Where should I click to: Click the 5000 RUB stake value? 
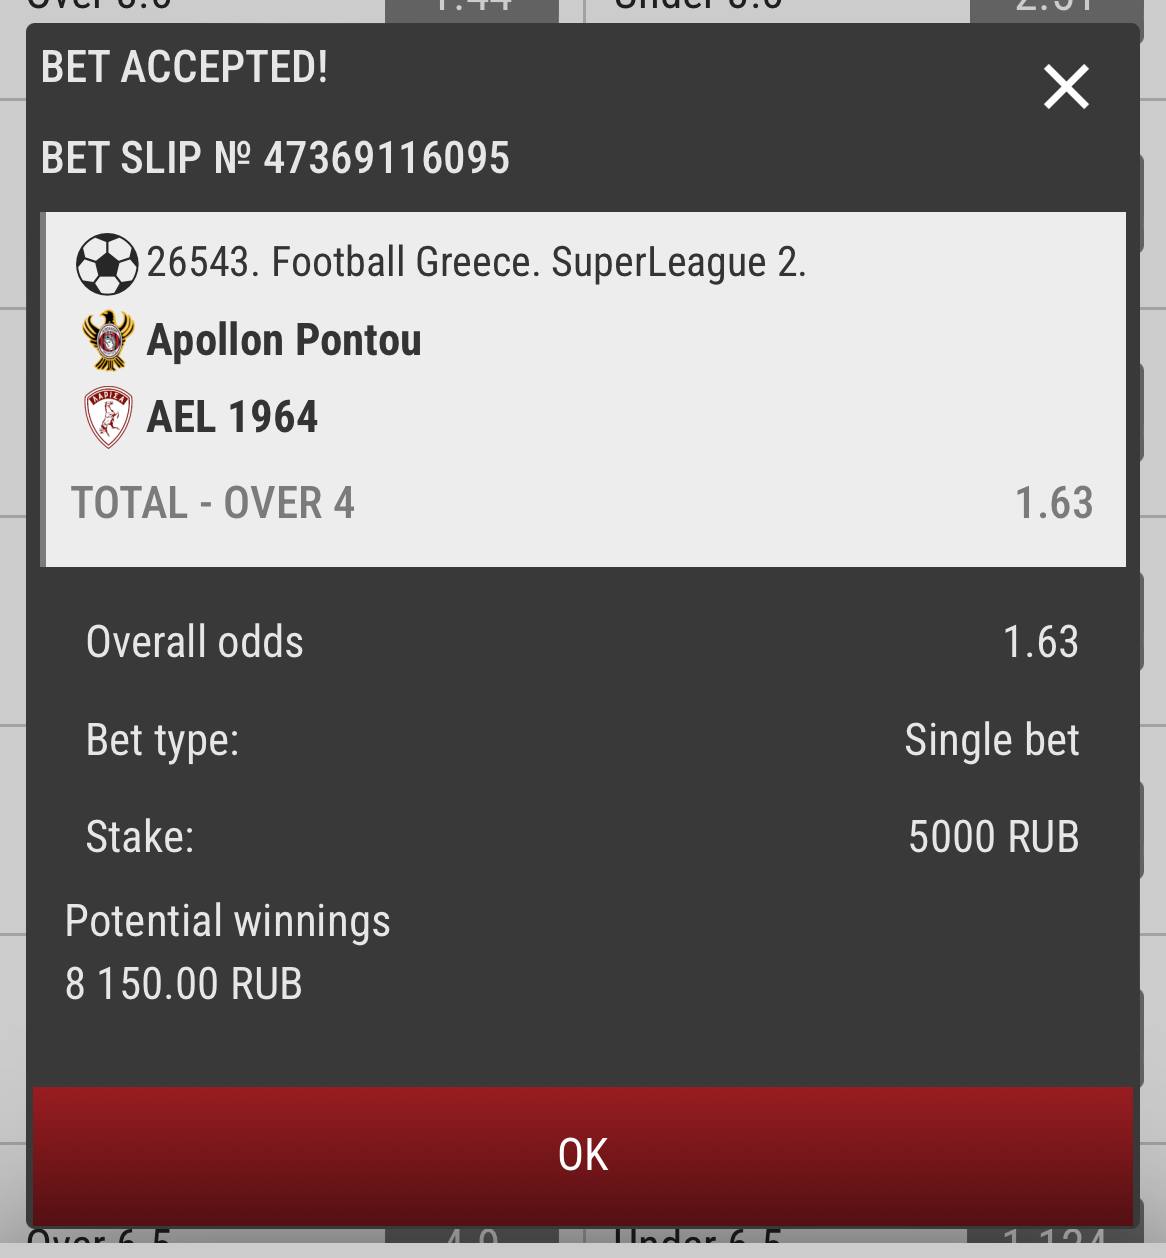tap(993, 837)
